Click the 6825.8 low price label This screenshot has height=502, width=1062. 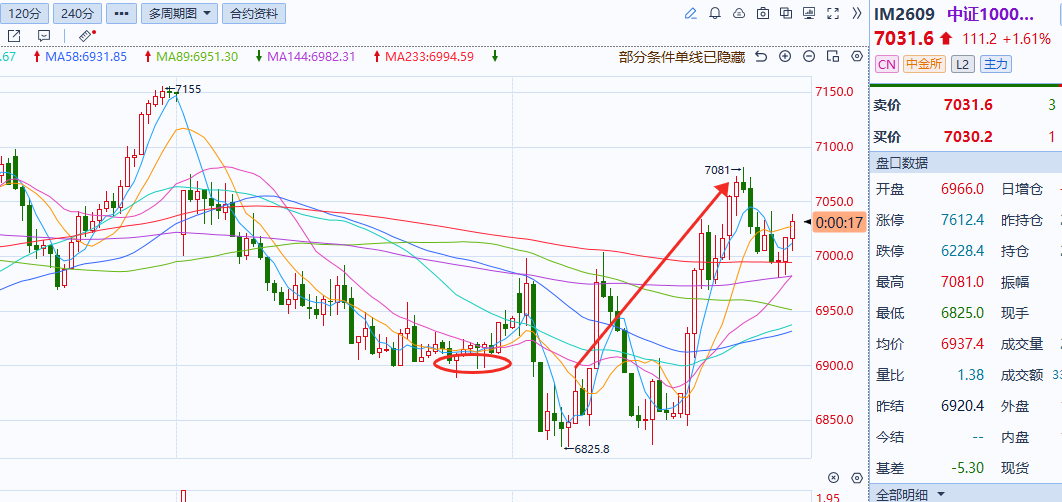click(592, 448)
